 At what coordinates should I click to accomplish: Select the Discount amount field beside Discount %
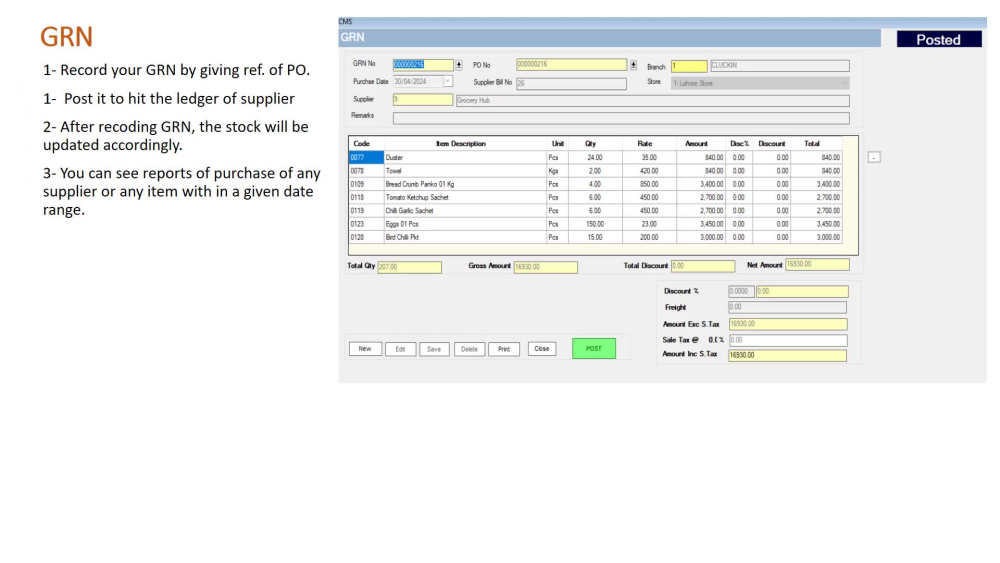(x=802, y=291)
